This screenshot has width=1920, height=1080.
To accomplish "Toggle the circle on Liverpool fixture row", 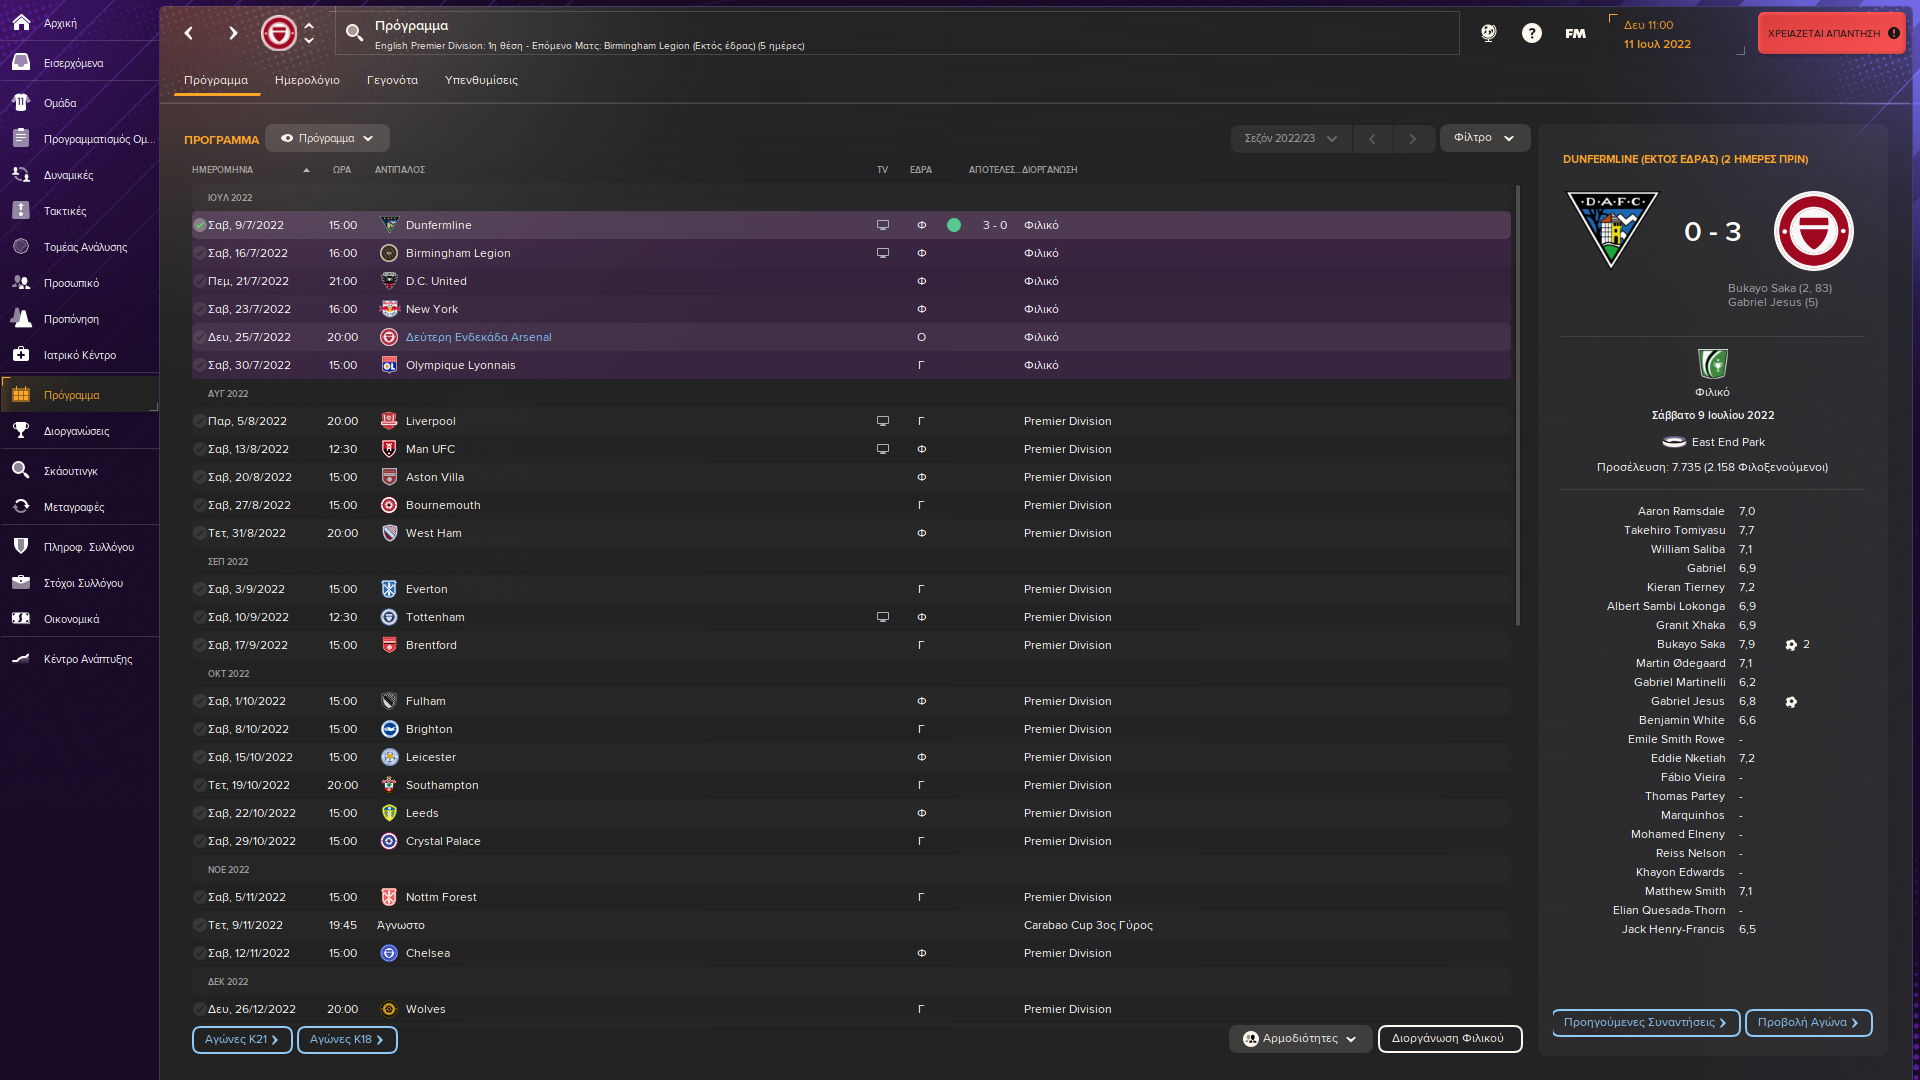I will 200,421.
